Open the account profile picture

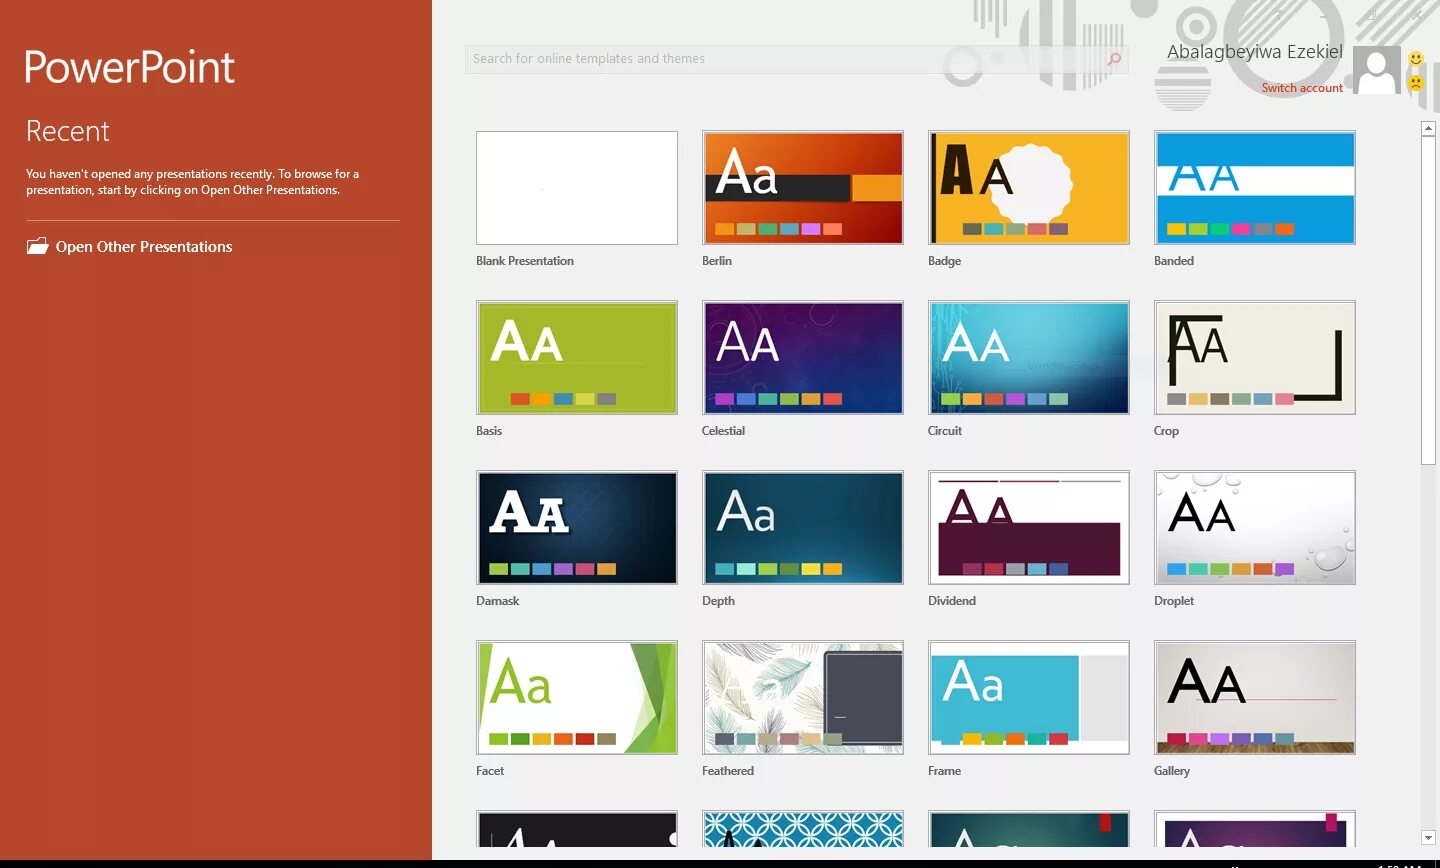[x=1377, y=70]
